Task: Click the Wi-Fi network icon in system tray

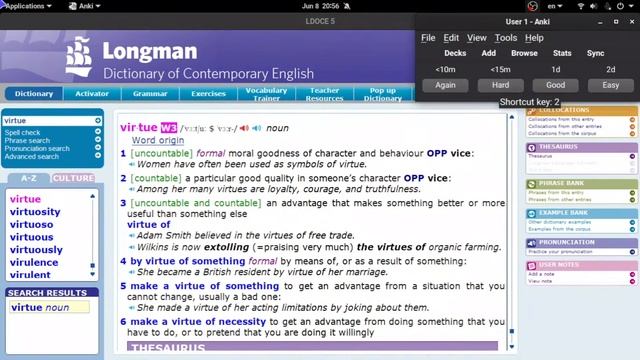Action: click(x=580, y=6)
